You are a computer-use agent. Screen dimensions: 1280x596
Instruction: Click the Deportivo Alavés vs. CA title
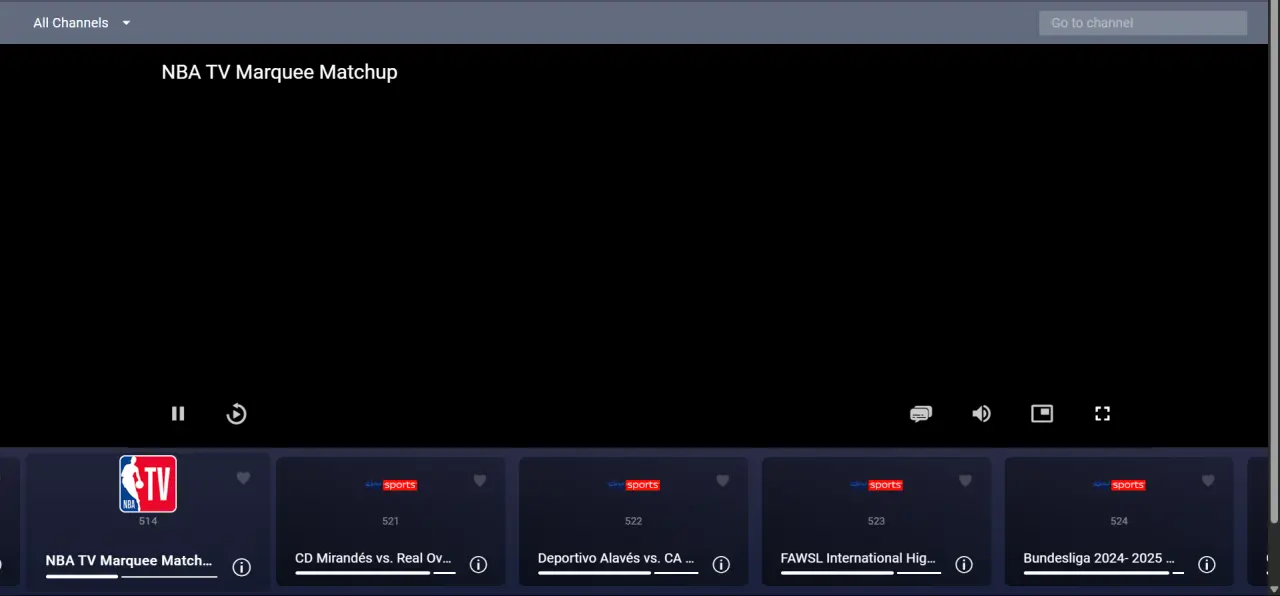click(x=616, y=558)
